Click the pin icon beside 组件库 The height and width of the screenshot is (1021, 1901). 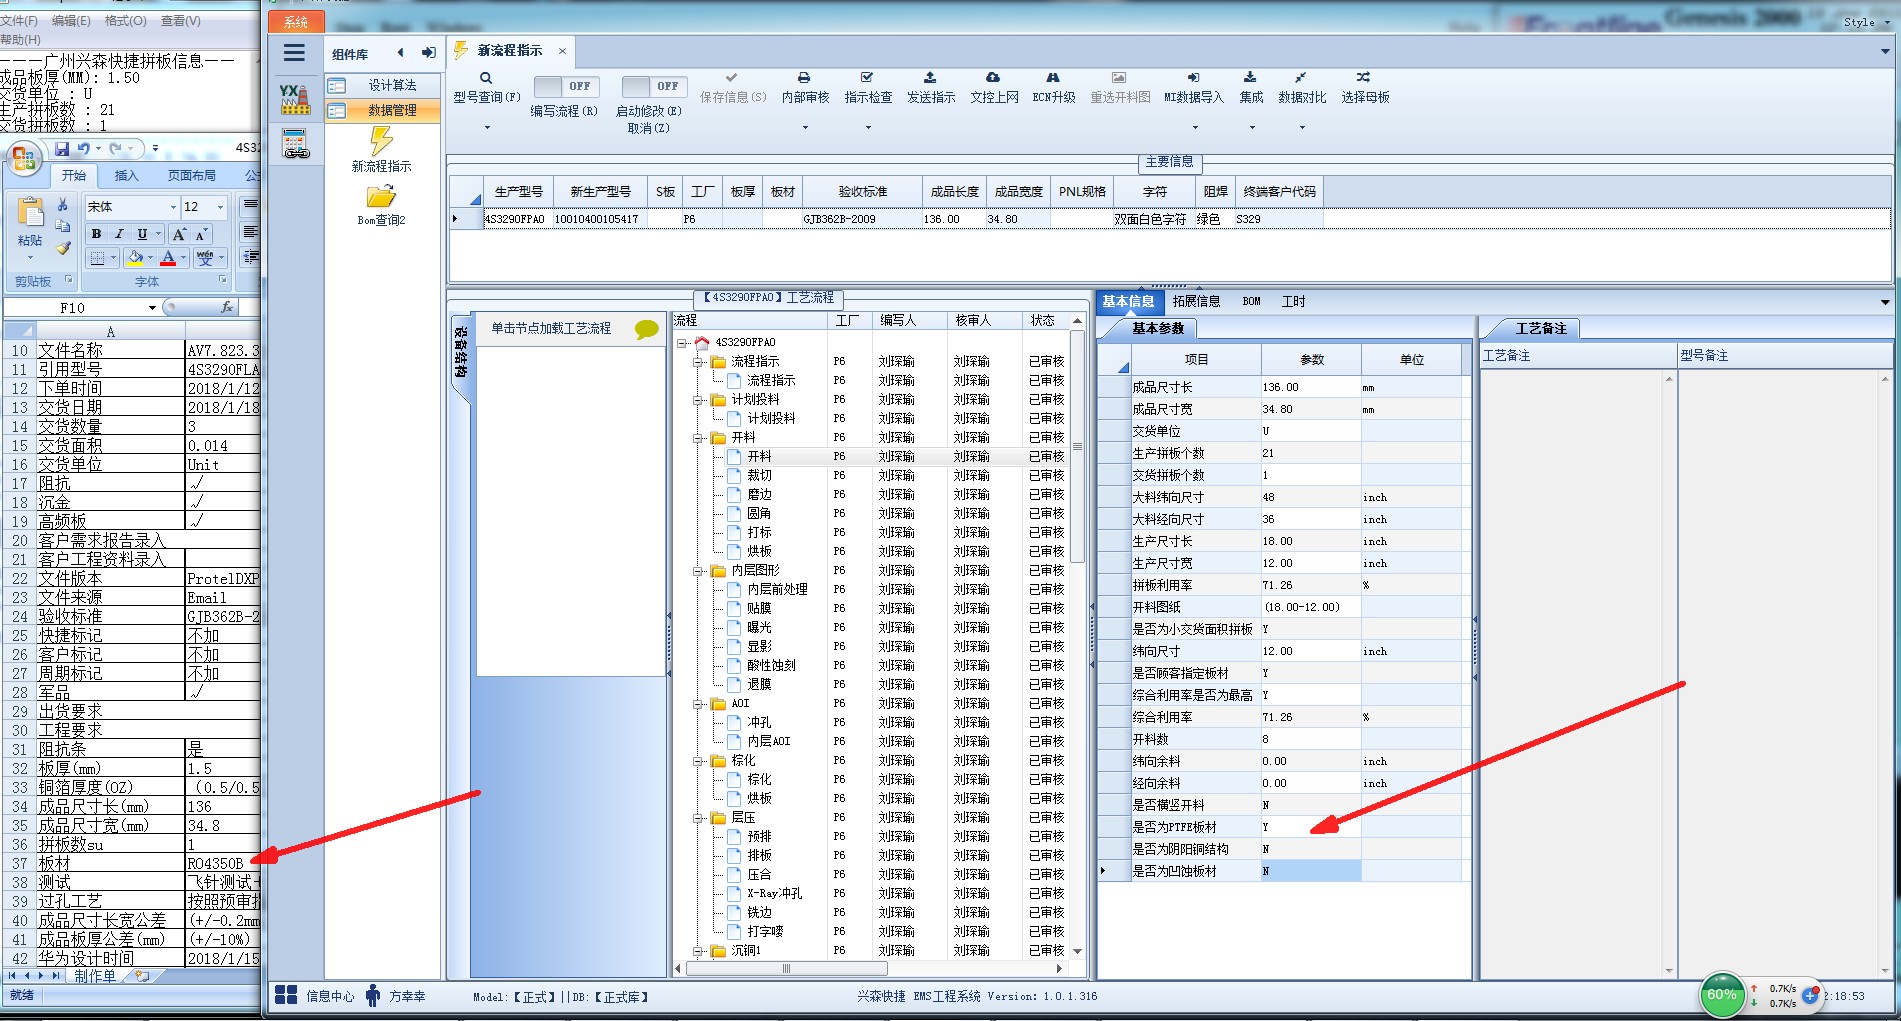coord(428,53)
